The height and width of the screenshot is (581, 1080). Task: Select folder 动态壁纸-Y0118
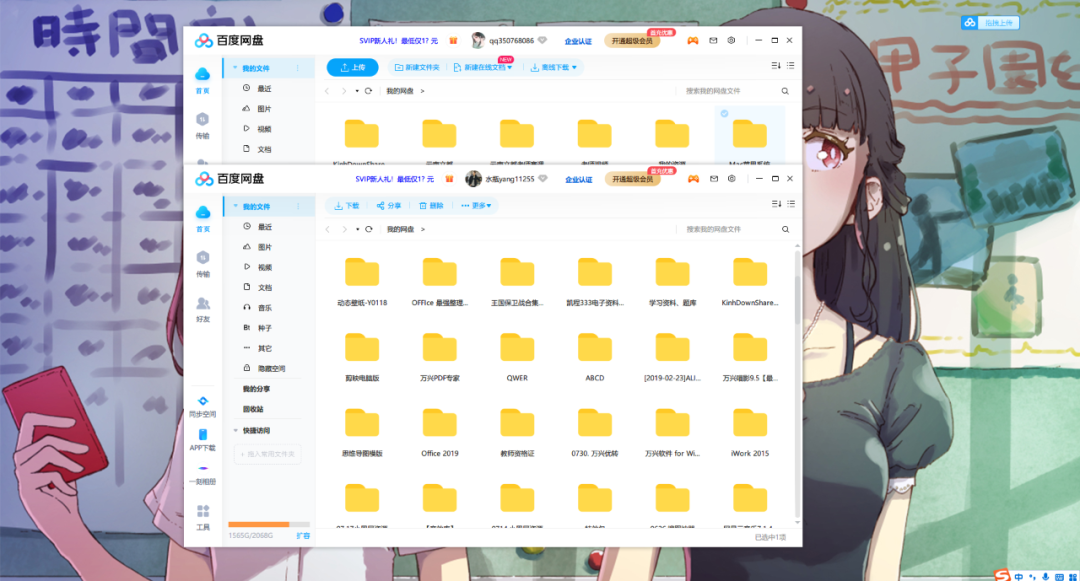point(362,282)
